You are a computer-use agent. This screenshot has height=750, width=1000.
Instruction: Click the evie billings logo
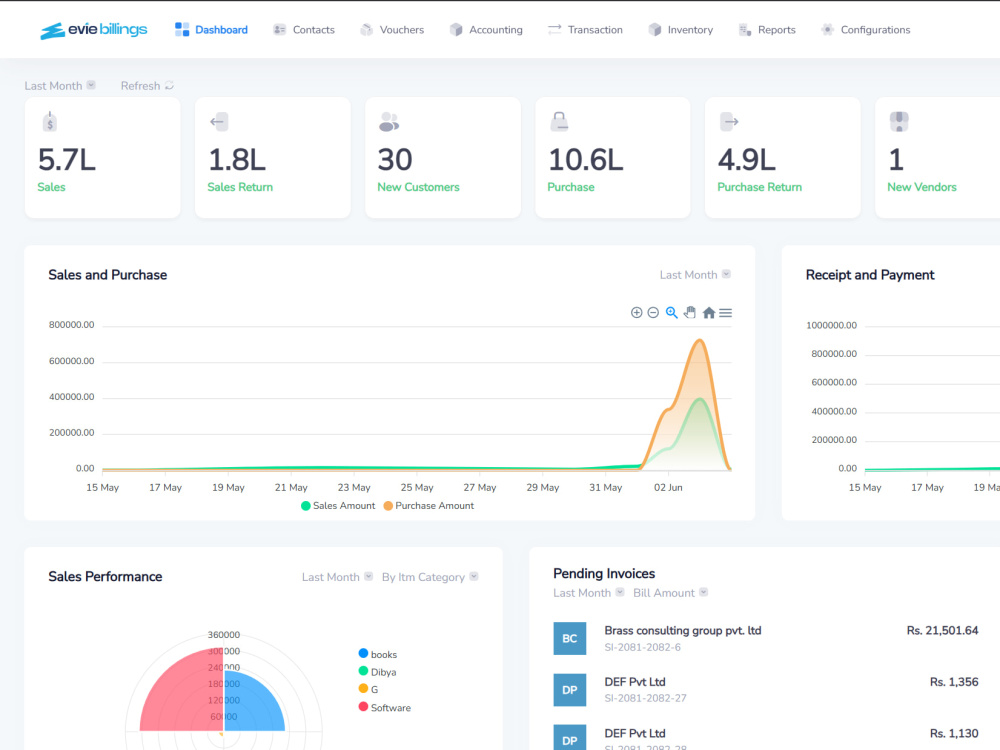(x=94, y=30)
